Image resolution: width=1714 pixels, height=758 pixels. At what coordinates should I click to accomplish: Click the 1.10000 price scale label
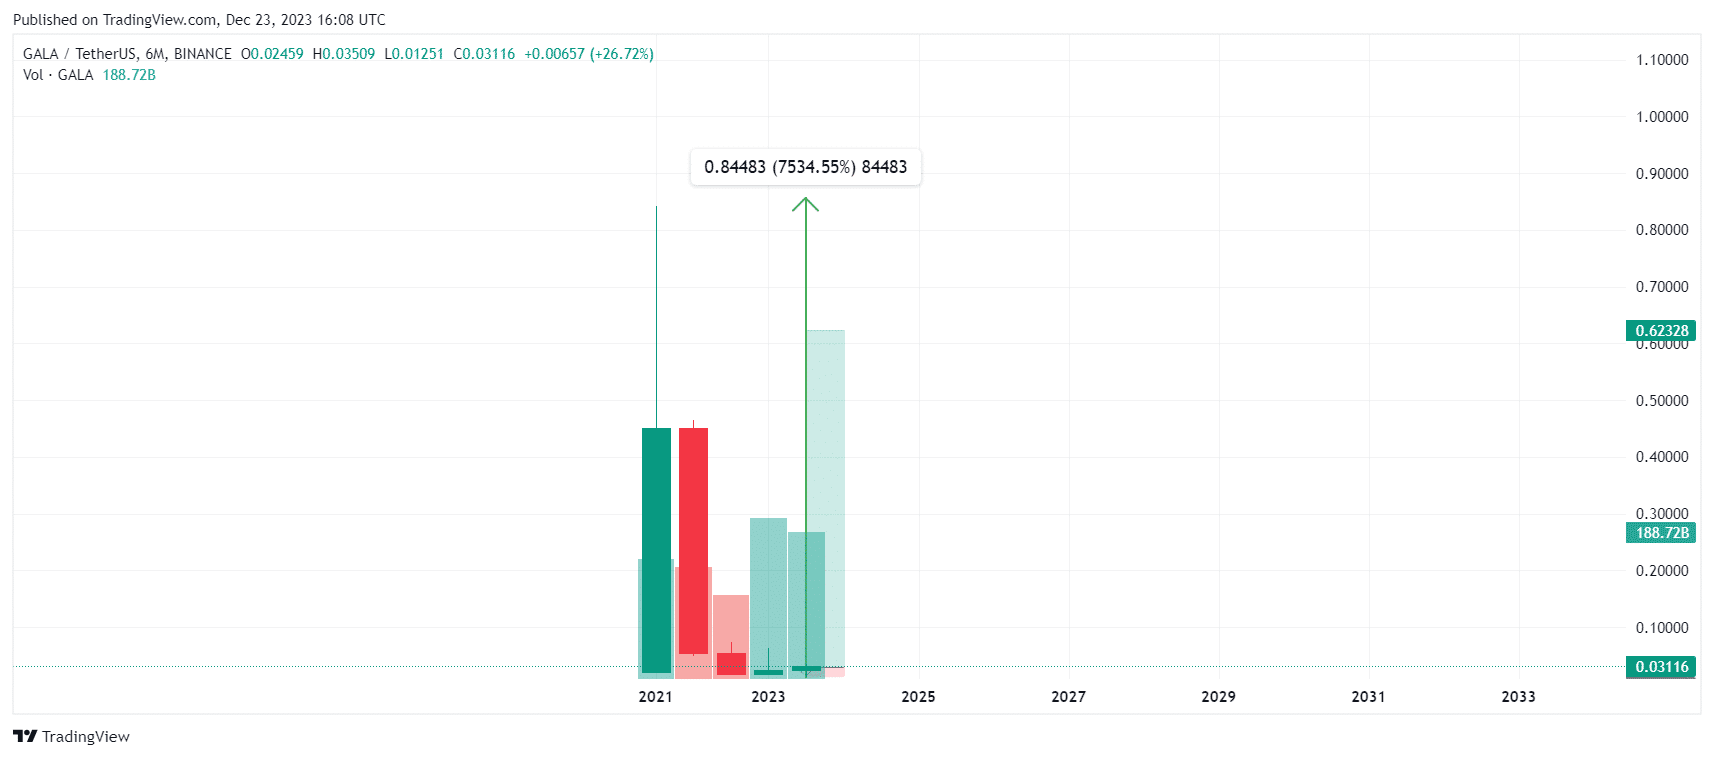[x=1662, y=60]
